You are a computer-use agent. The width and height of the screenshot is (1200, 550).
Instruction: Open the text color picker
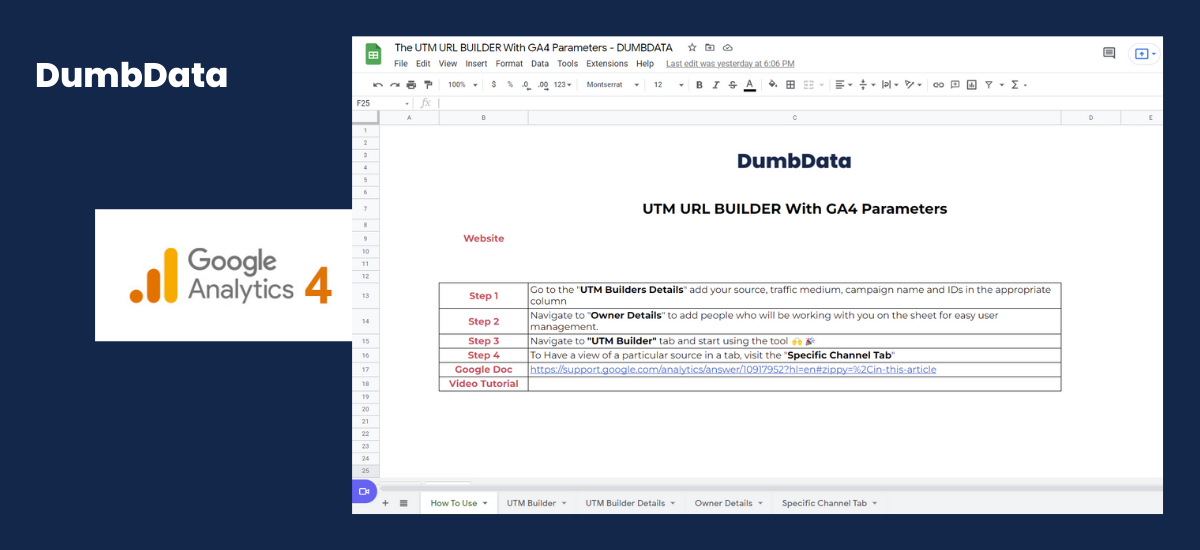(x=749, y=85)
